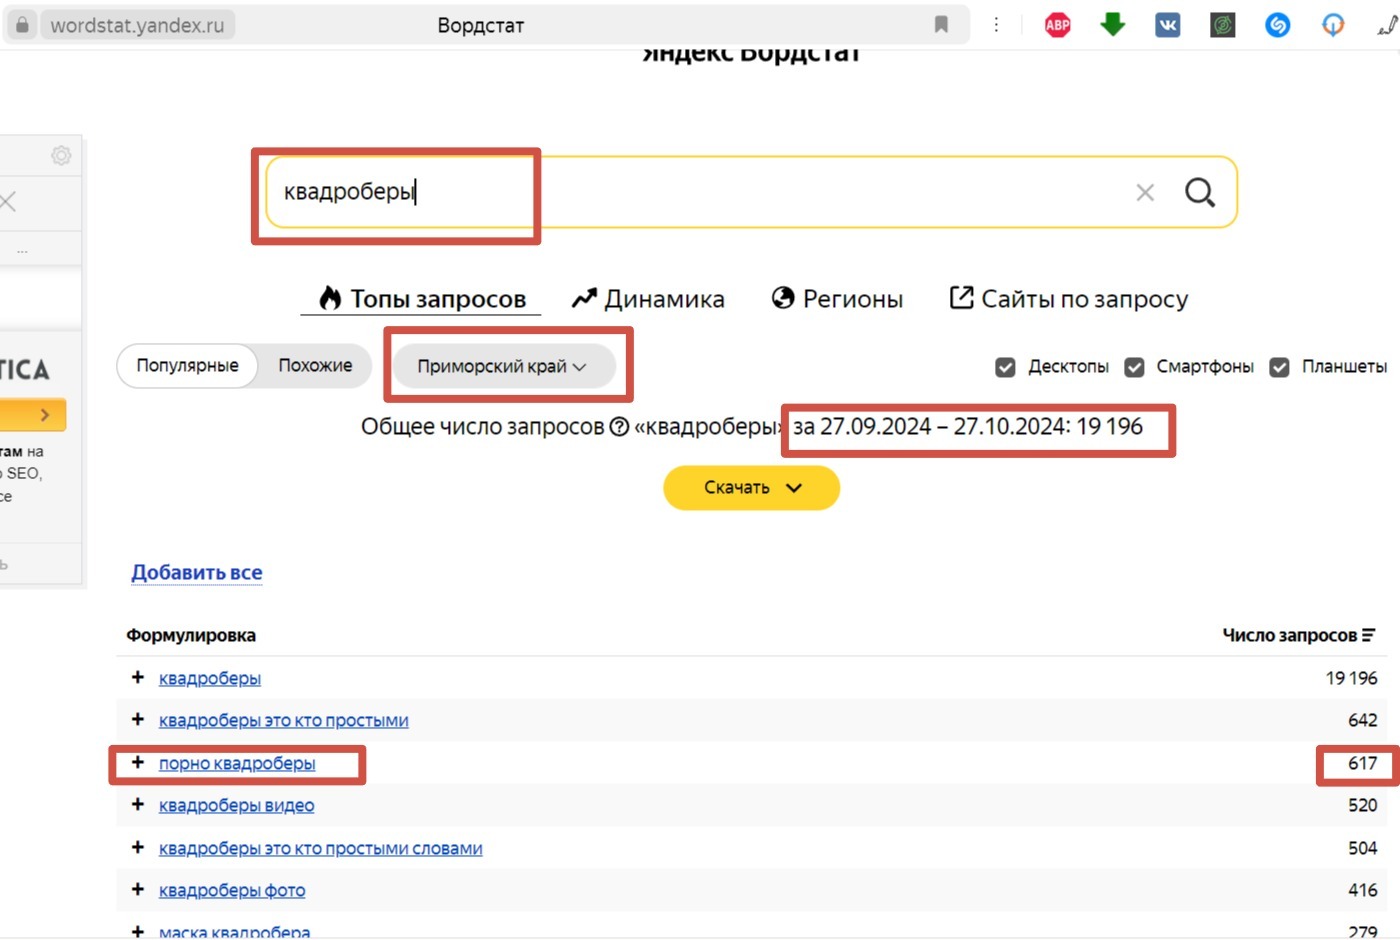This screenshot has width=1400, height=940.
Task: Click the Добавить все link
Action: (197, 573)
